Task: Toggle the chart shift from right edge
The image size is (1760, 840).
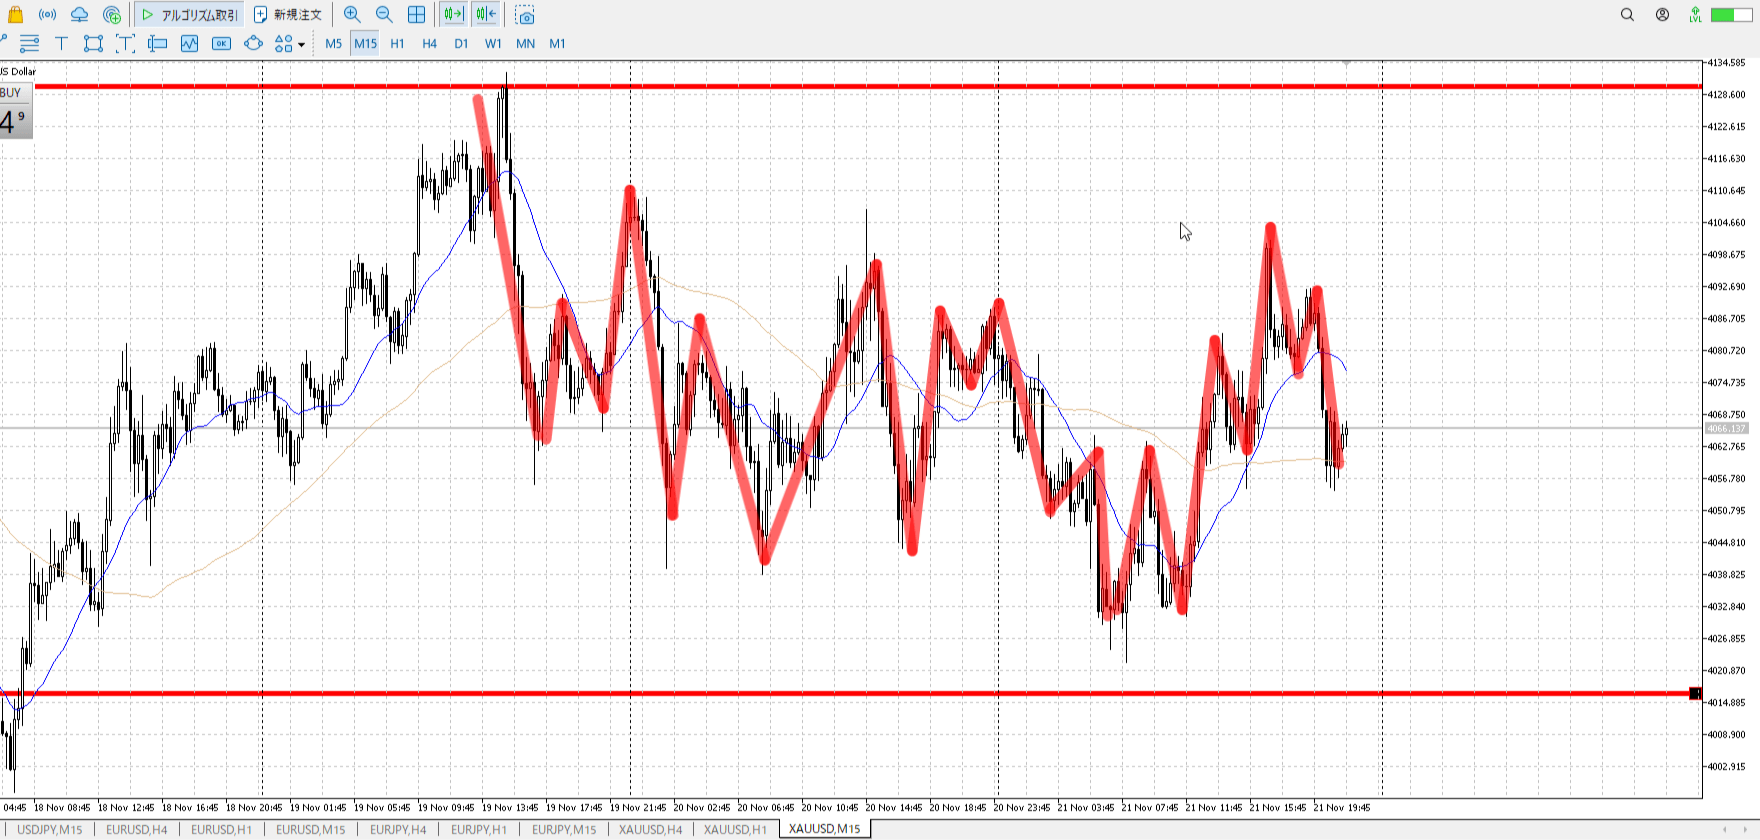Action: [486, 15]
